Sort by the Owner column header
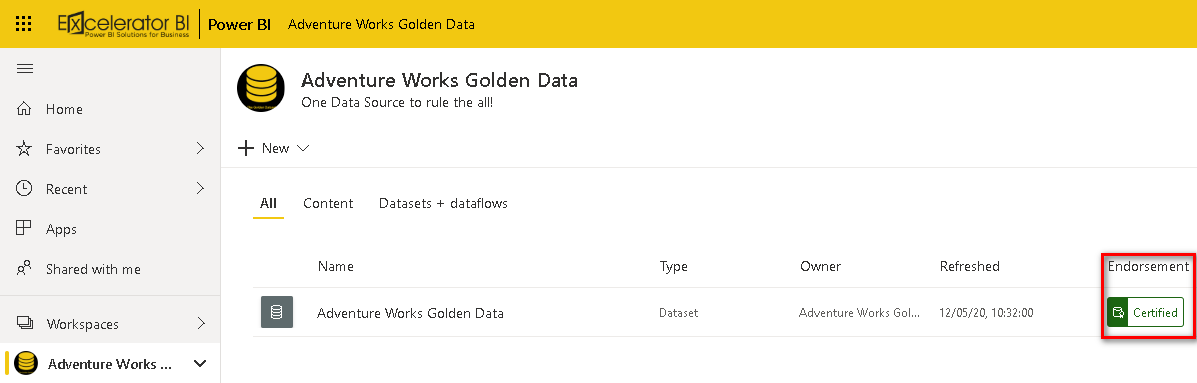The width and height of the screenshot is (1197, 383). pyautogui.click(x=820, y=266)
